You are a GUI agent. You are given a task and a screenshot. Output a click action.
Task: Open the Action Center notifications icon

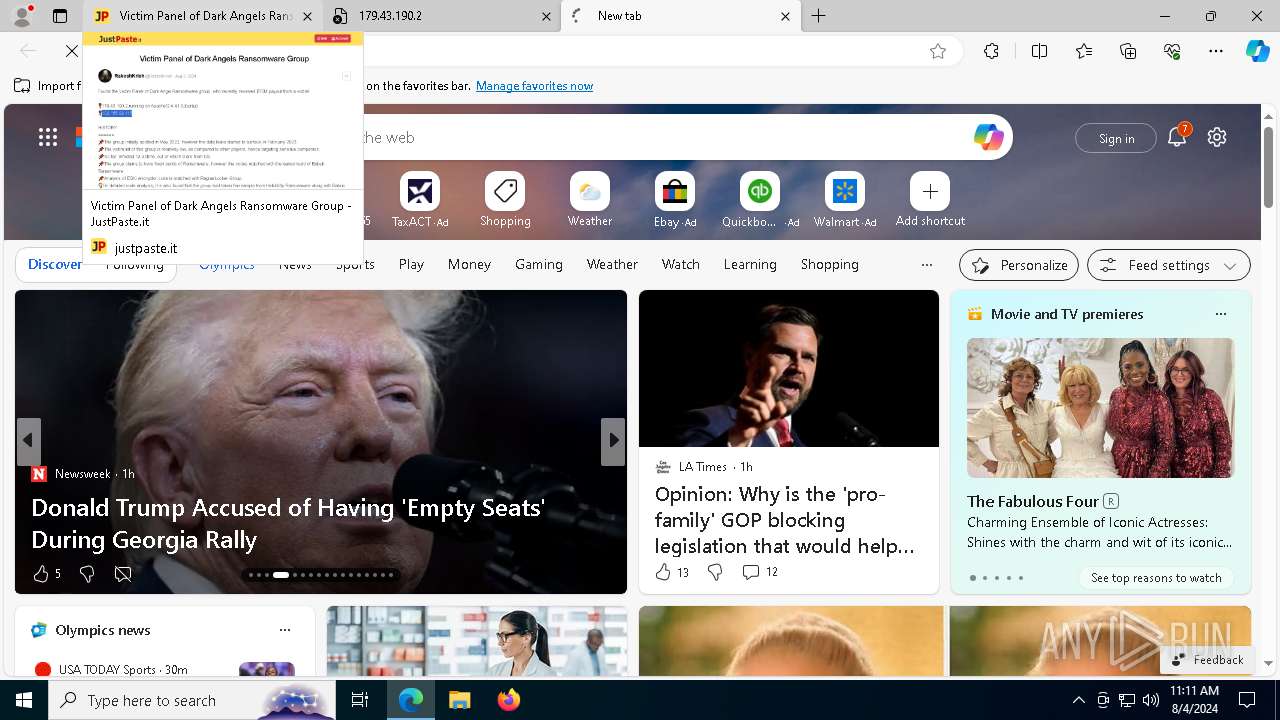[1247, 700]
